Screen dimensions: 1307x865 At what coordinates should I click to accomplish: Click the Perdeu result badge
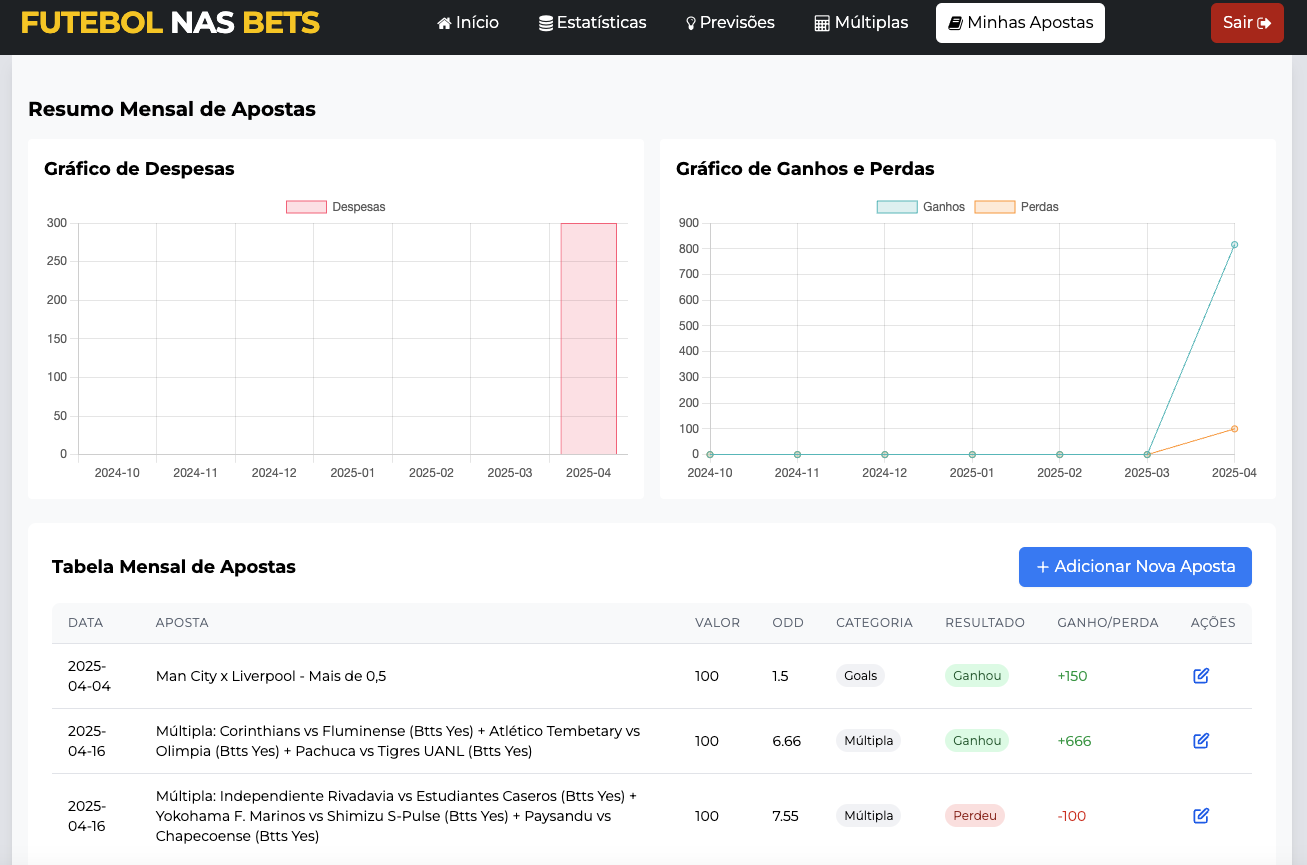(x=974, y=816)
